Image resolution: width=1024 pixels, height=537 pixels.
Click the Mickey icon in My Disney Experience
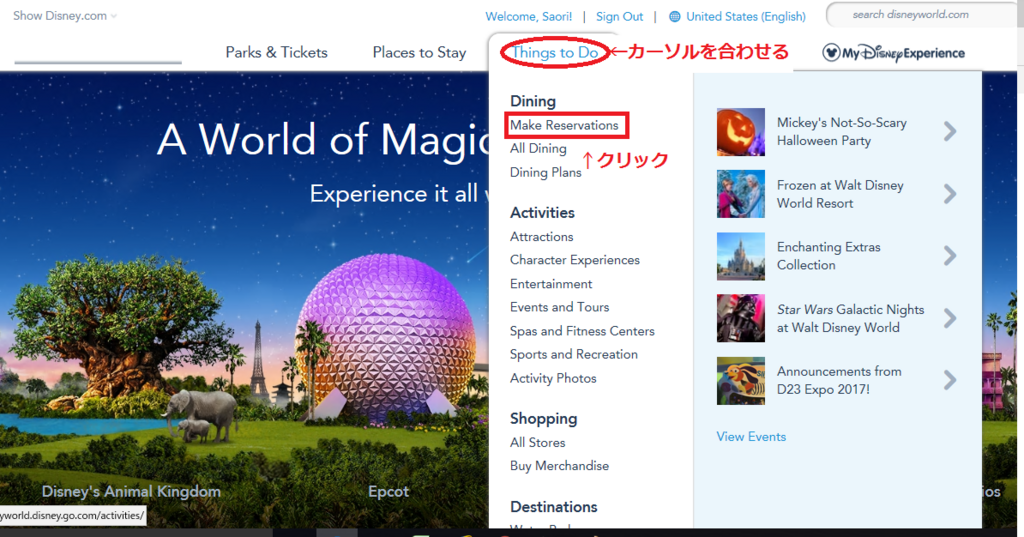[x=831, y=52]
